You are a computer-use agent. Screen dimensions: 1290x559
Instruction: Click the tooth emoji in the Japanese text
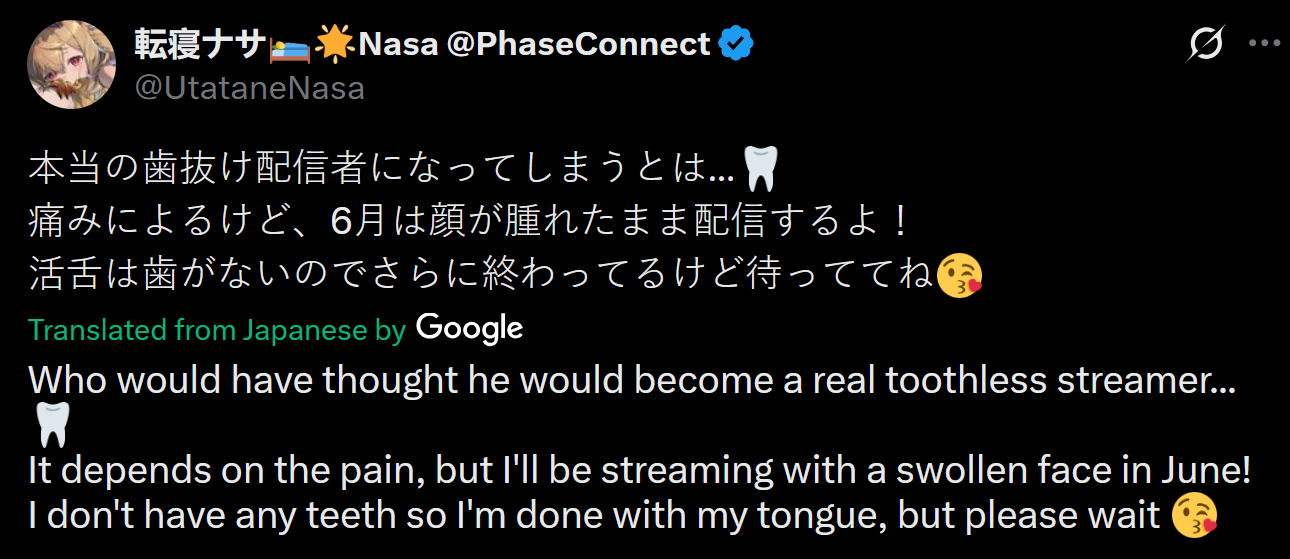tap(762, 168)
